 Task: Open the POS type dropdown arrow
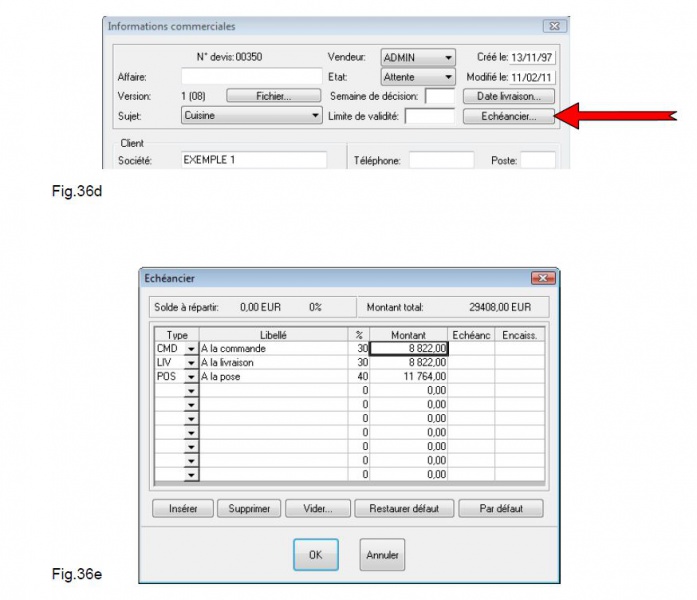(x=191, y=377)
